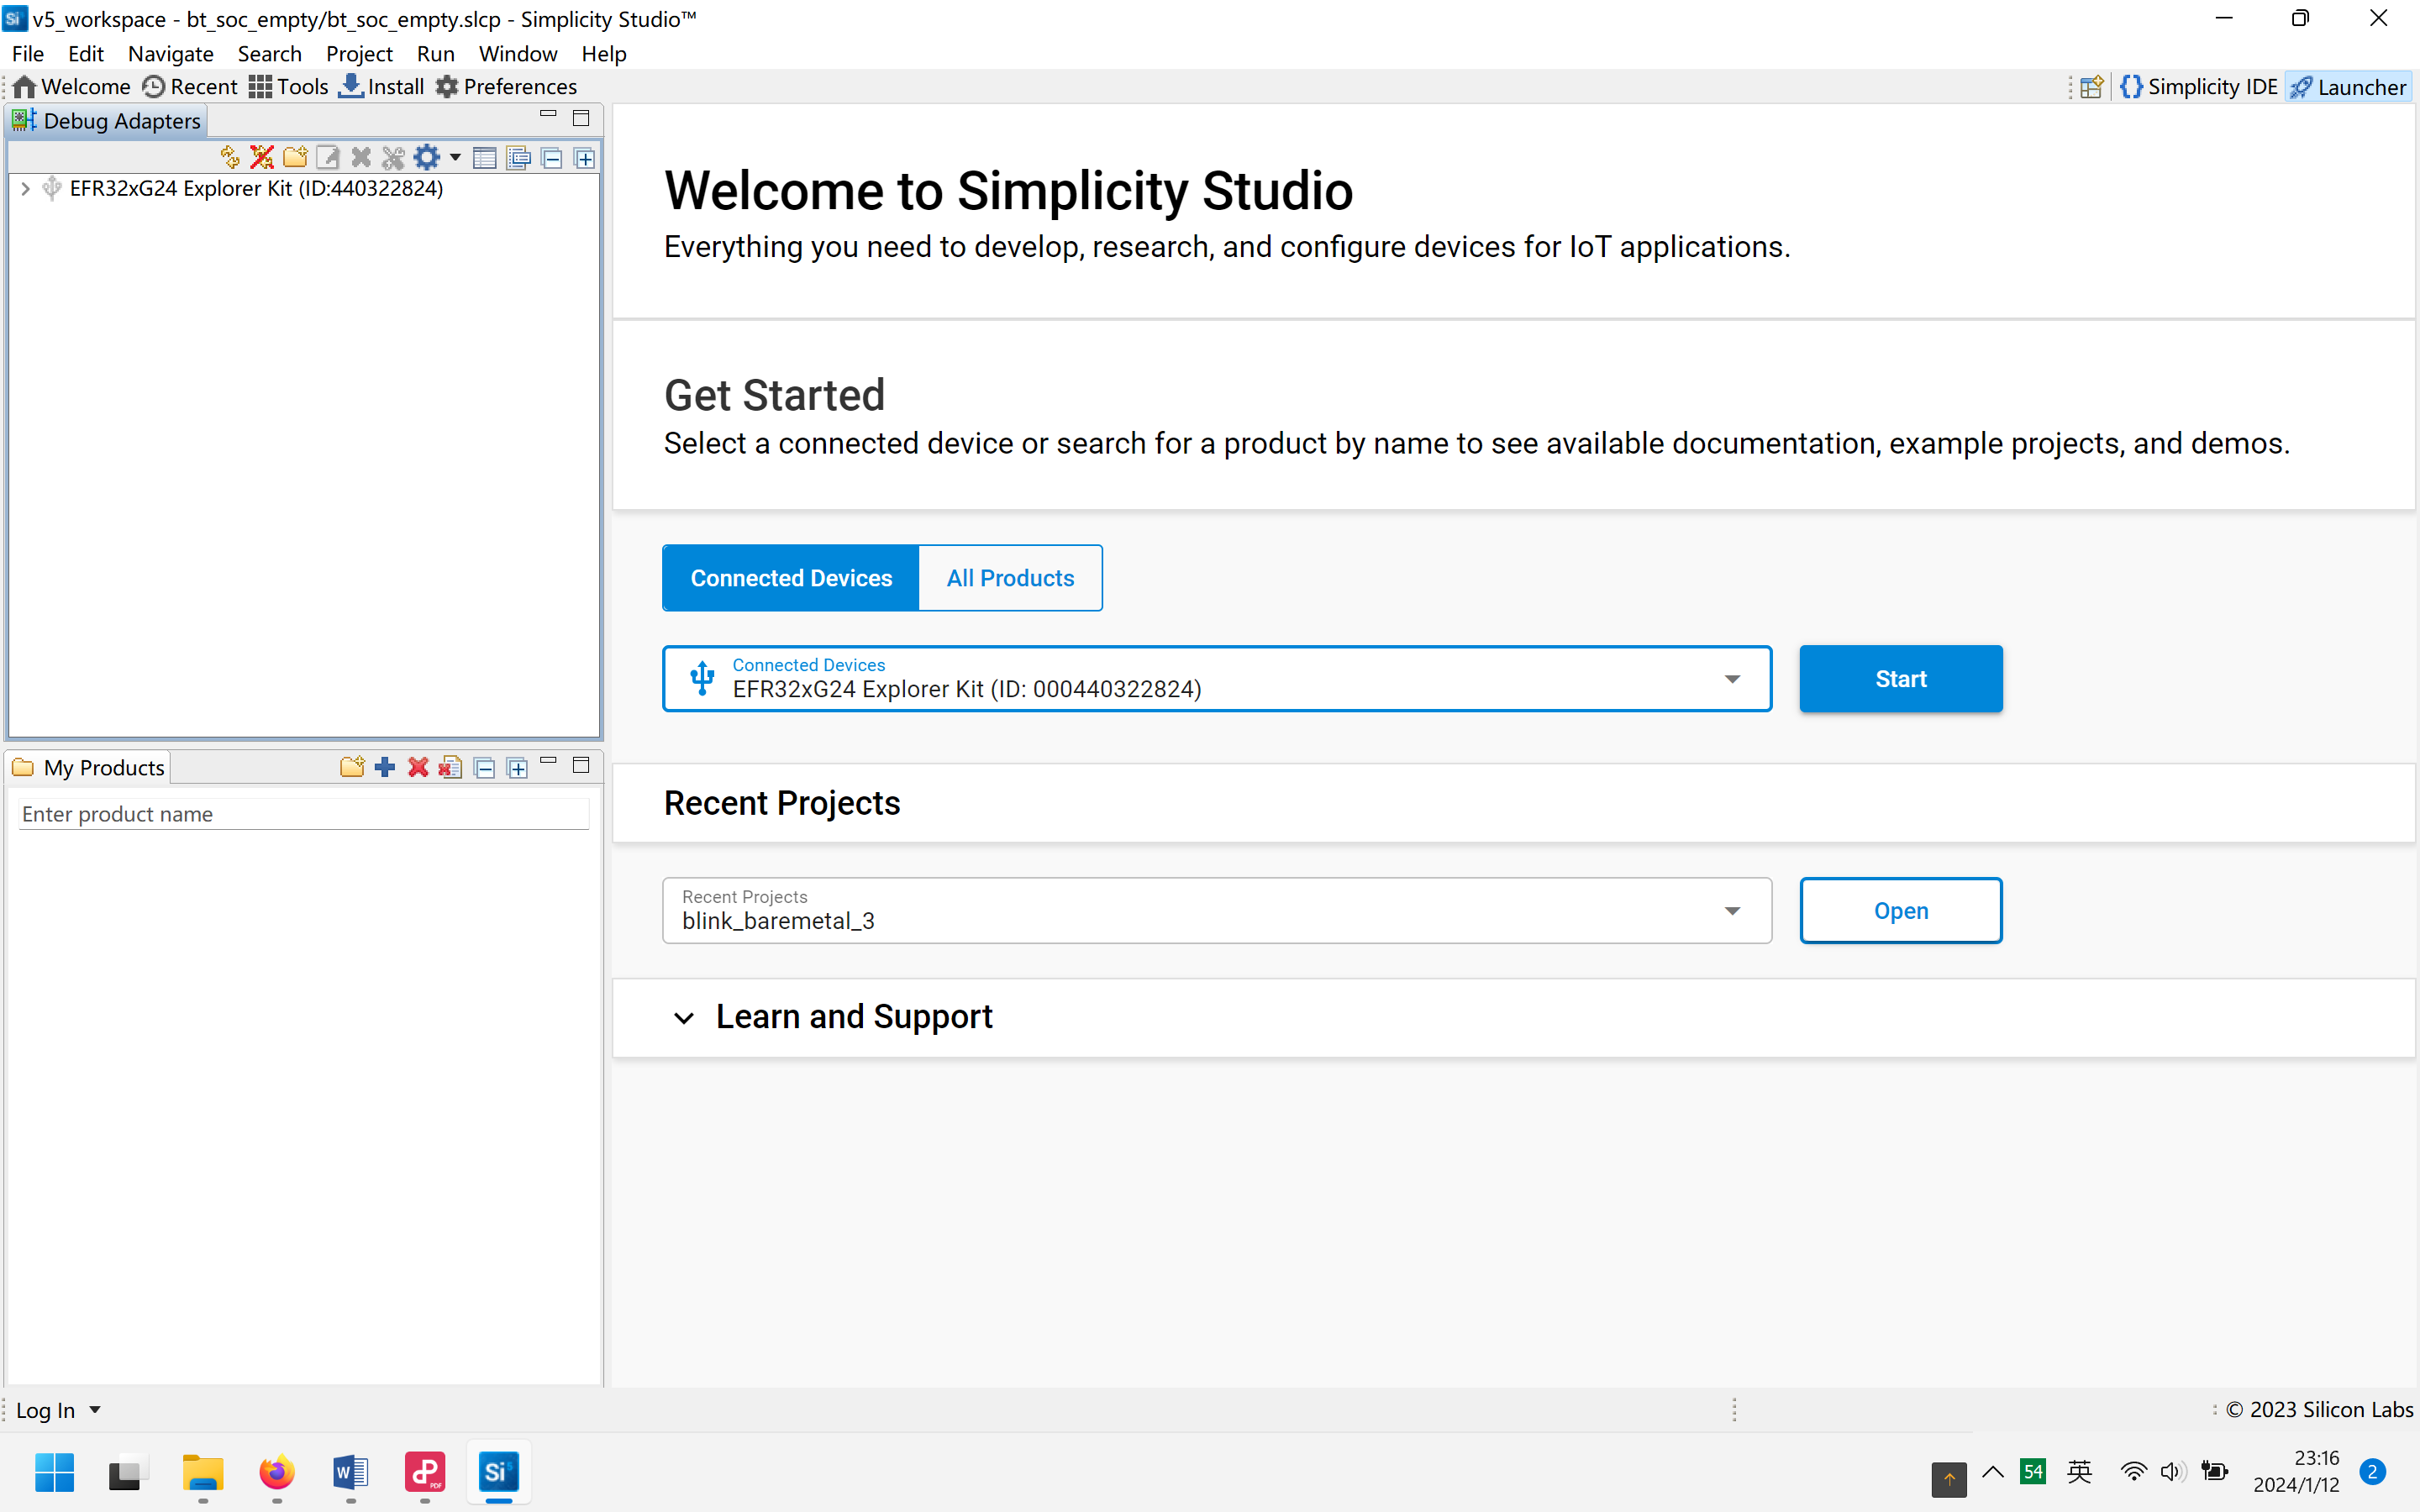The image size is (2420, 1512).
Task: Open Recent toolbar item
Action: tap(190, 86)
